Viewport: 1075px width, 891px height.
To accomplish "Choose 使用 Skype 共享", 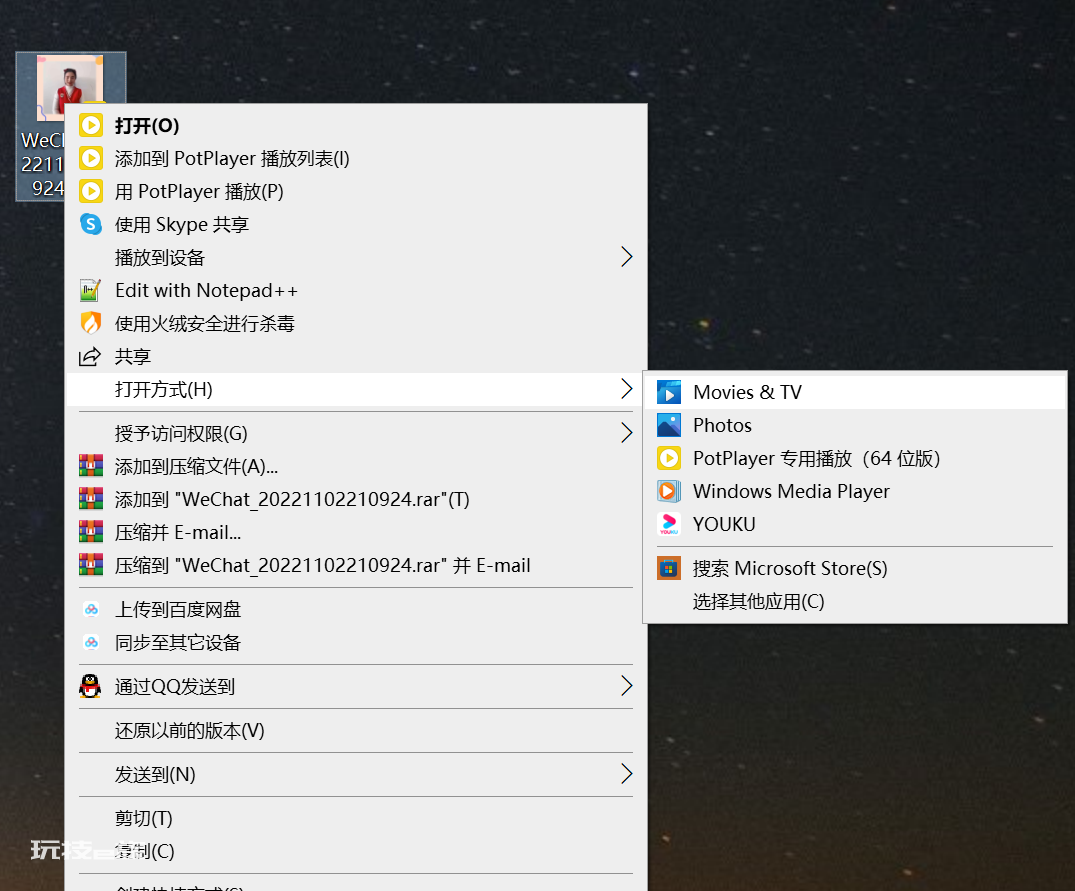I will [x=356, y=224].
